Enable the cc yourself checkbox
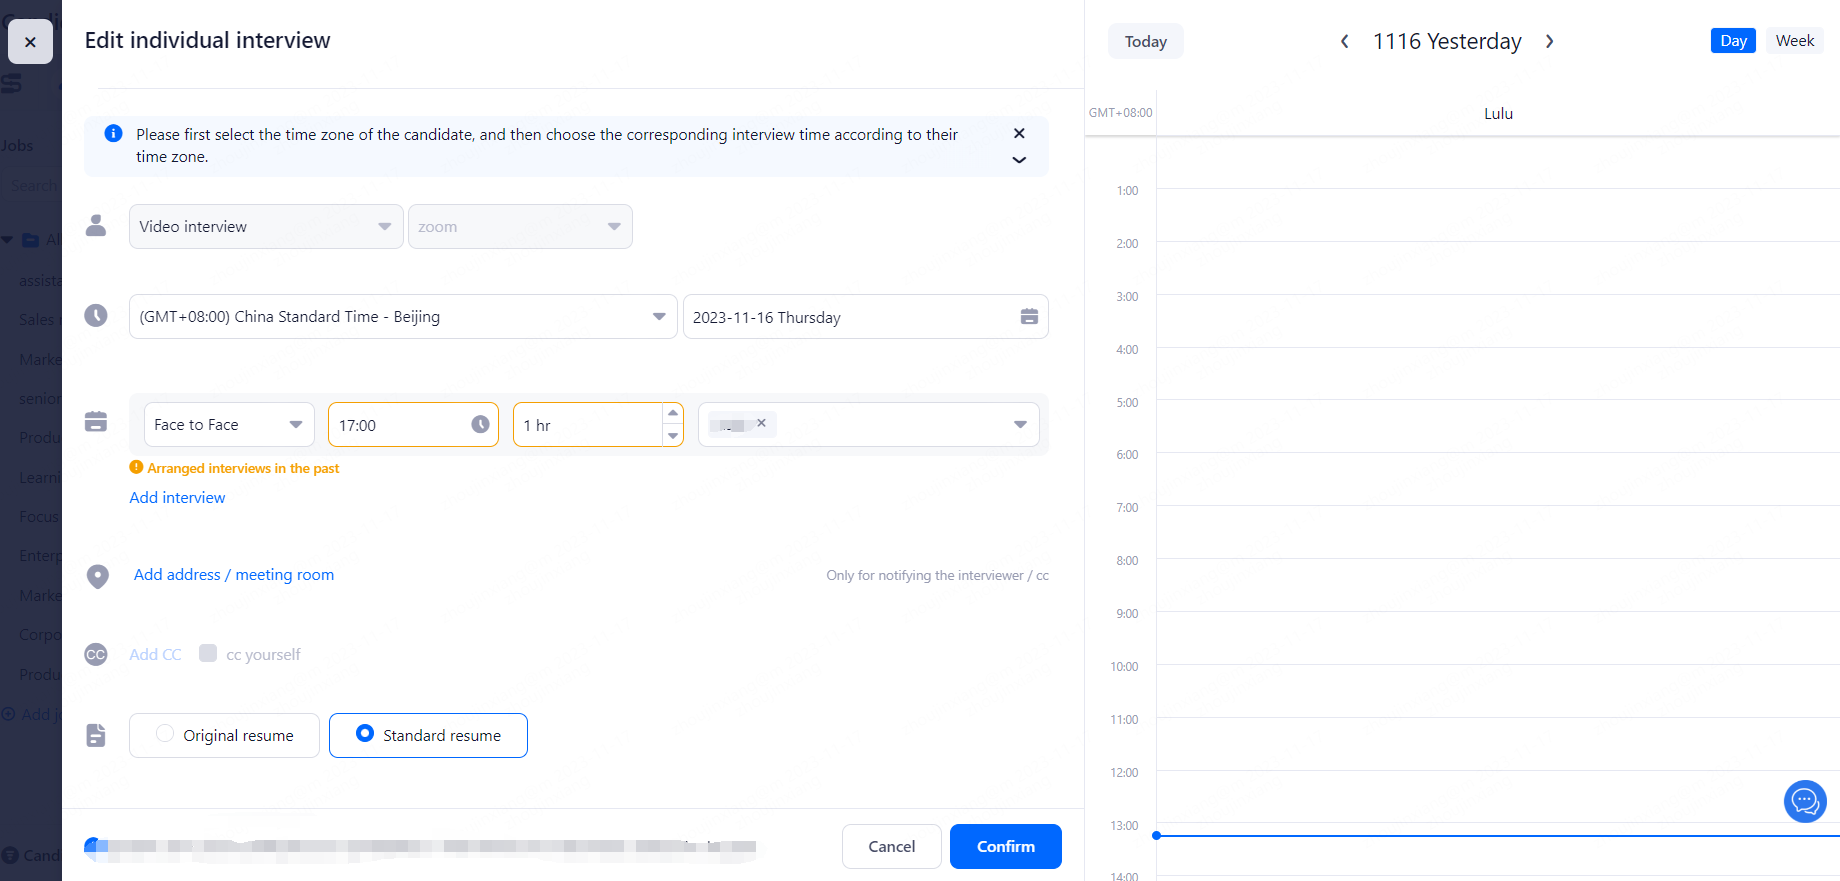Image resolution: width=1840 pixels, height=881 pixels. [208, 653]
